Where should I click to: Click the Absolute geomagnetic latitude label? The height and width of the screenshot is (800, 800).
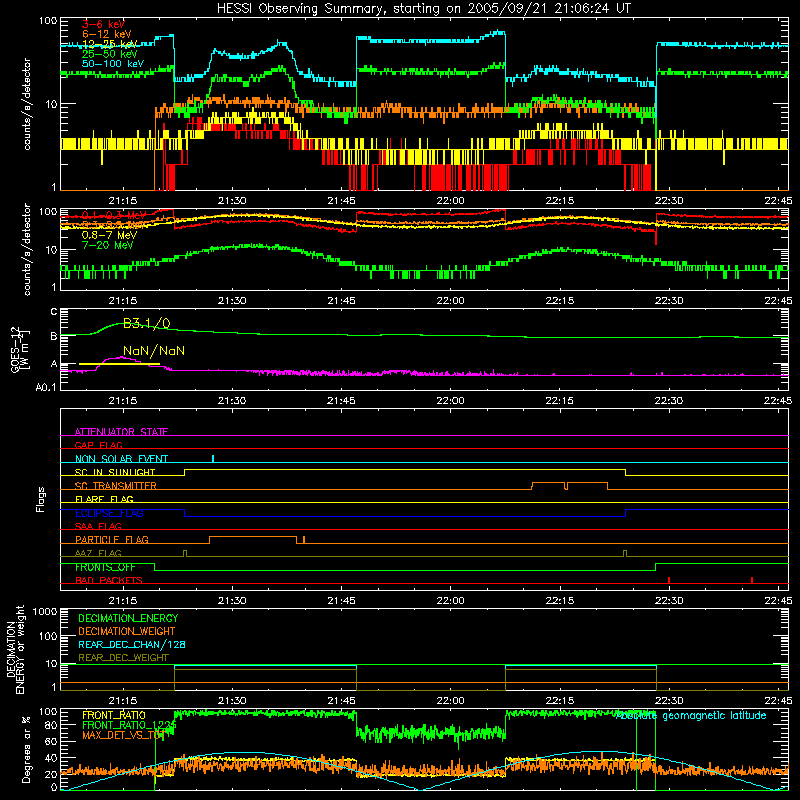coord(691,715)
